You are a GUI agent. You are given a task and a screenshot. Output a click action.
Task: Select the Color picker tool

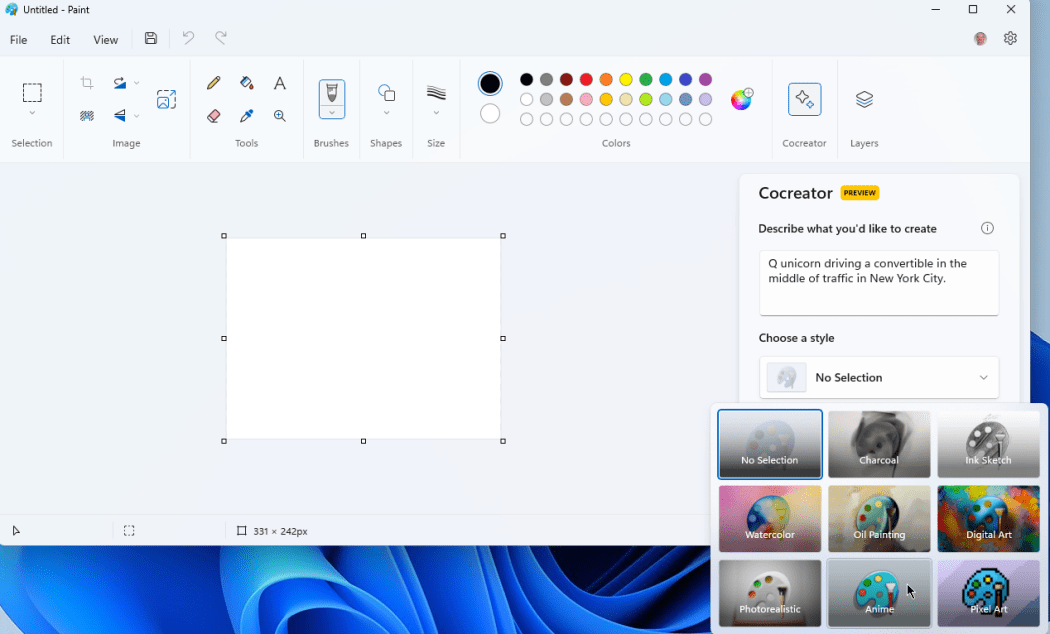pos(247,116)
